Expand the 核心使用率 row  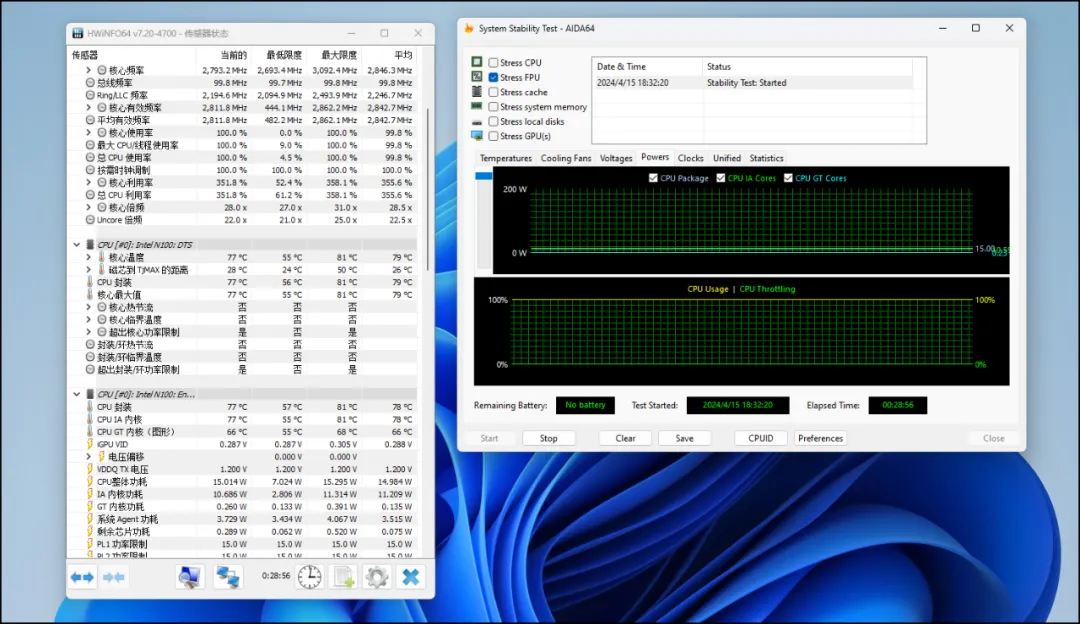click(x=88, y=132)
